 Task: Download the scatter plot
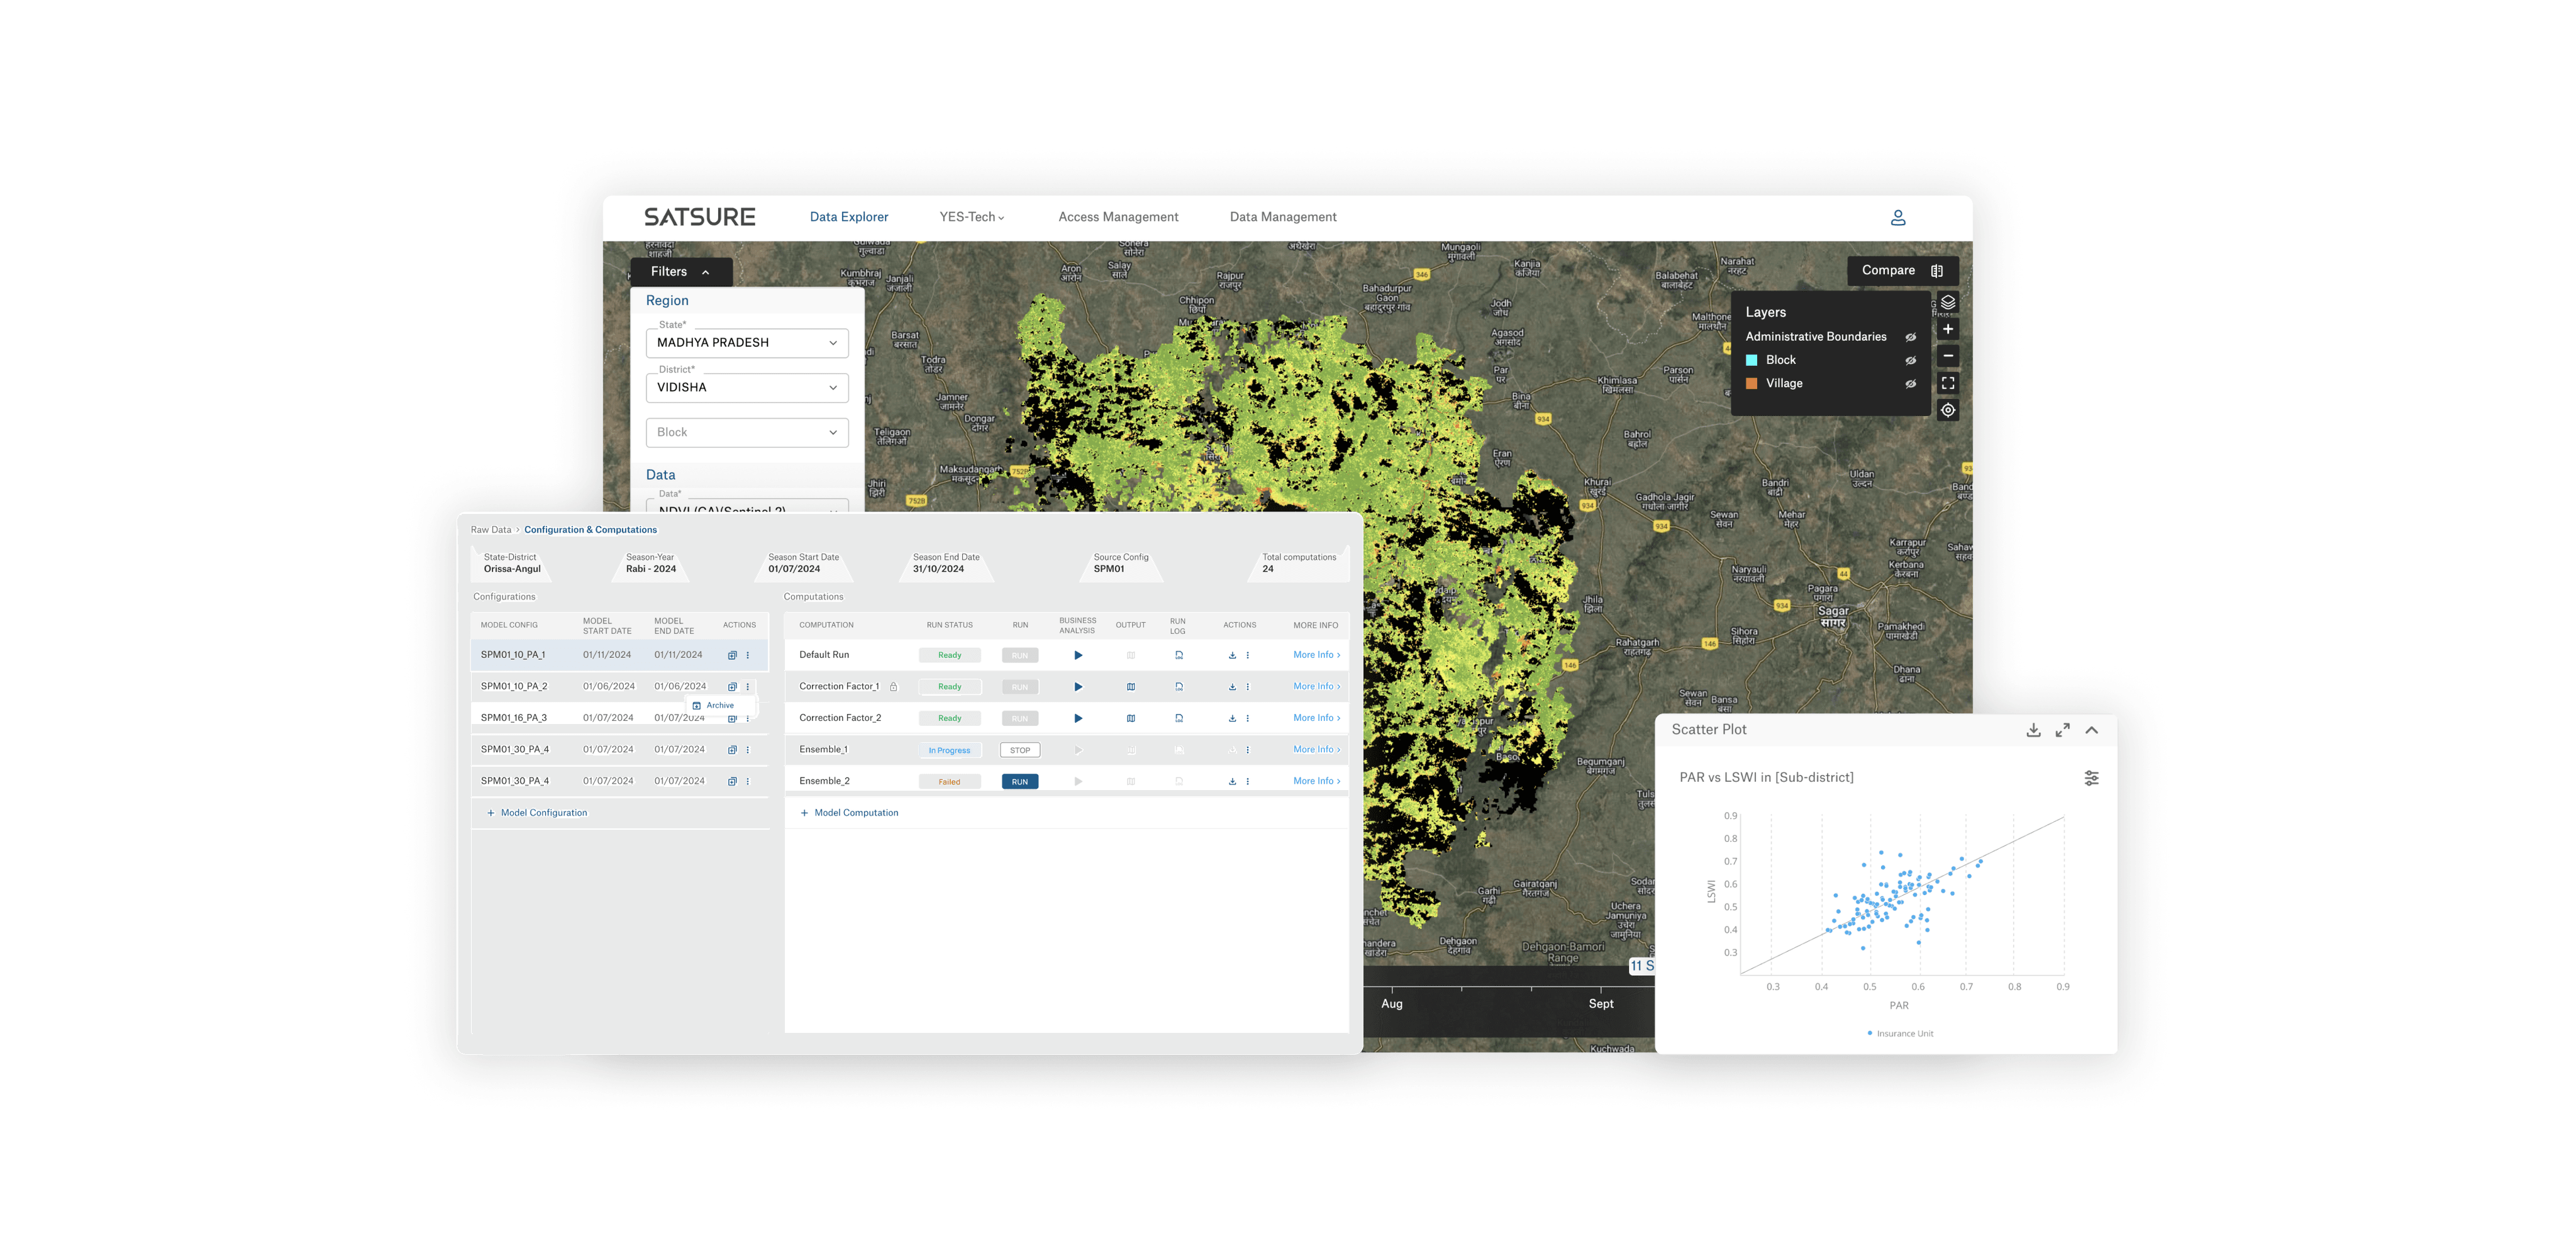(x=2033, y=730)
